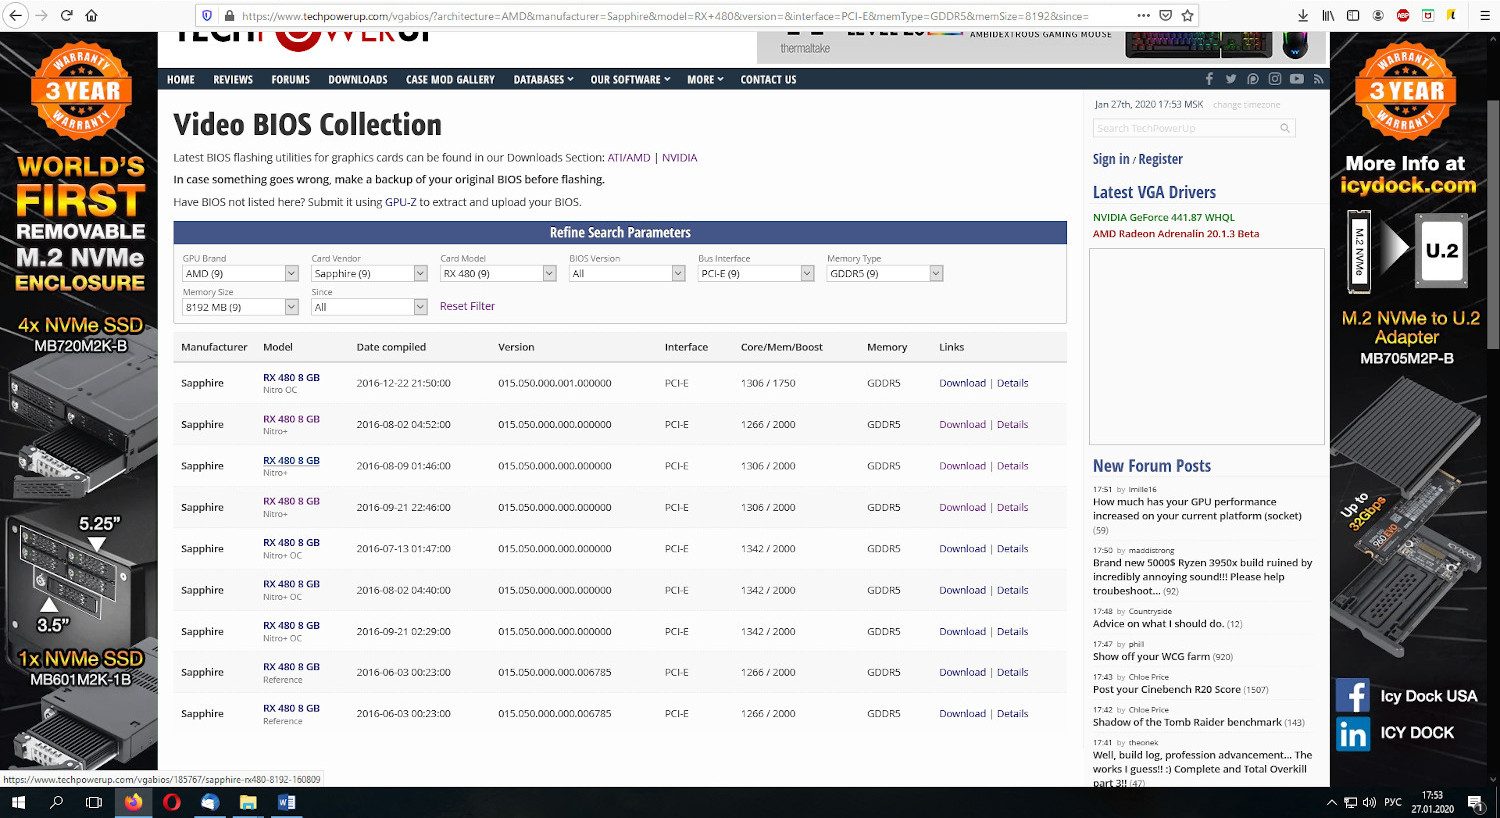Screen dimensions: 1500x818
Task: Click RX 480 8 GB Reference model dated 2016-06-03 last row
Action: pos(291,708)
